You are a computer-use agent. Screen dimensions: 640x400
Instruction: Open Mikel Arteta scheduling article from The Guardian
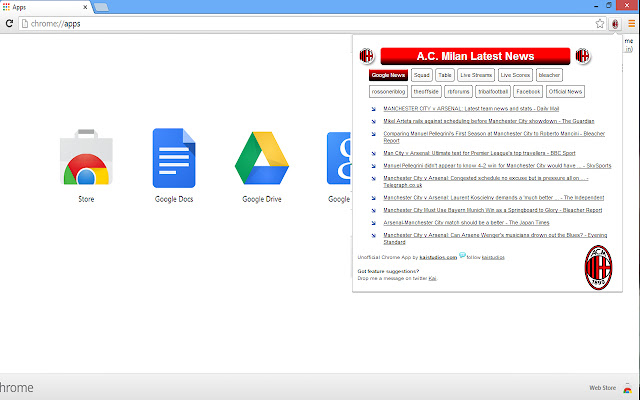click(x=489, y=121)
